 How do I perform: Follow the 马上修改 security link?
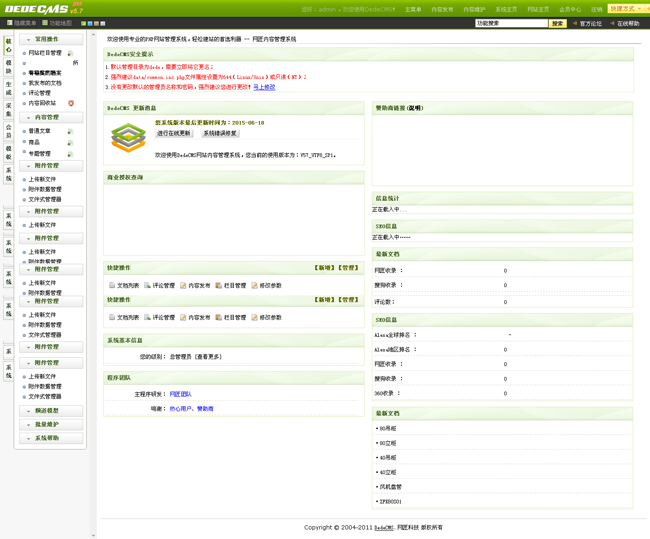[264, 87]
